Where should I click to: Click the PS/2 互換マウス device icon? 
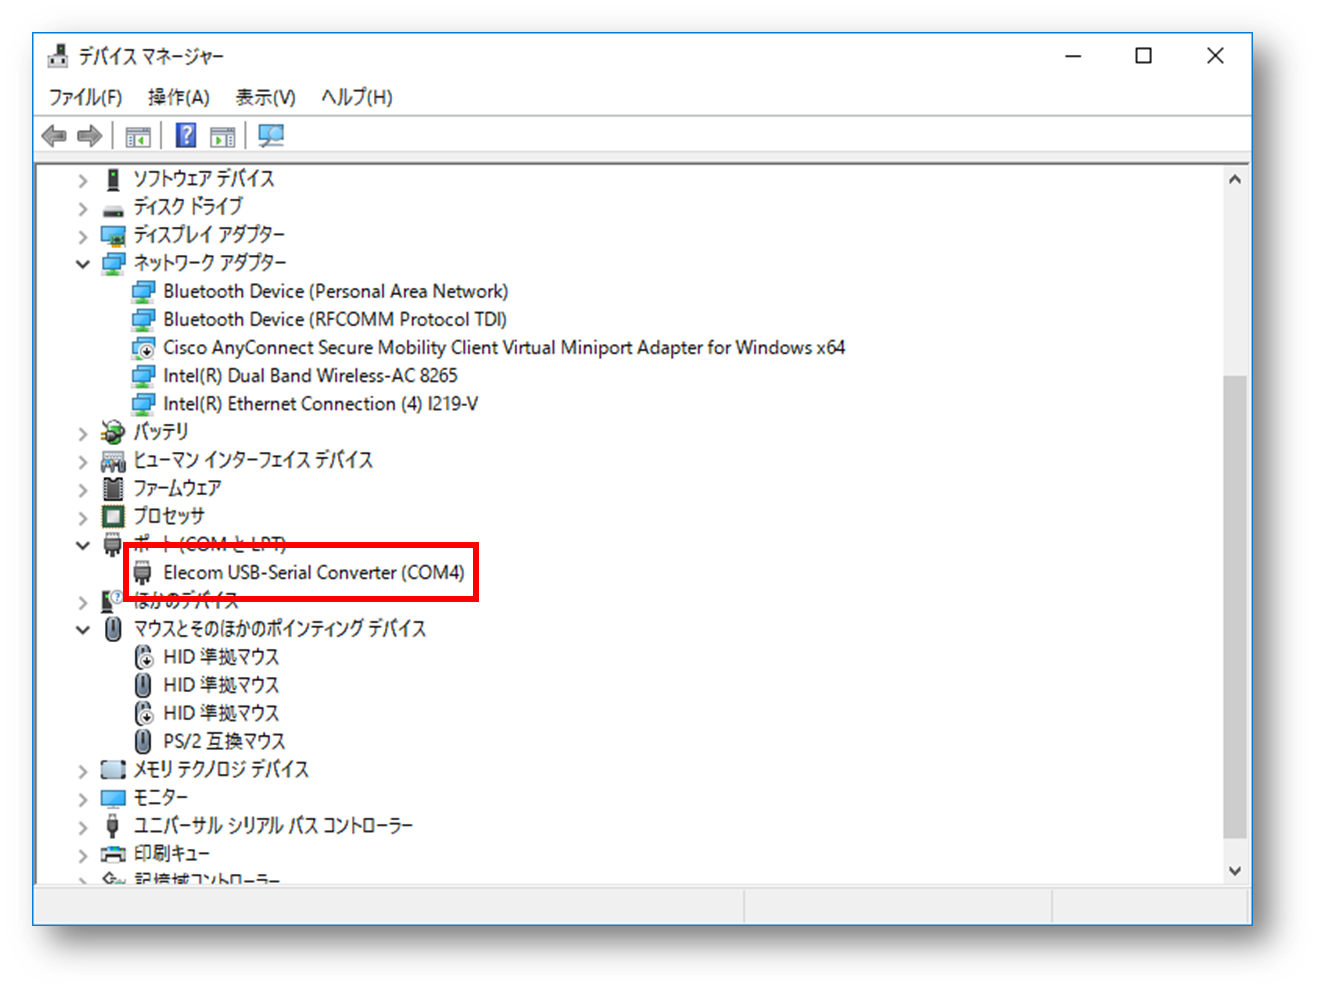coord(143,741)
